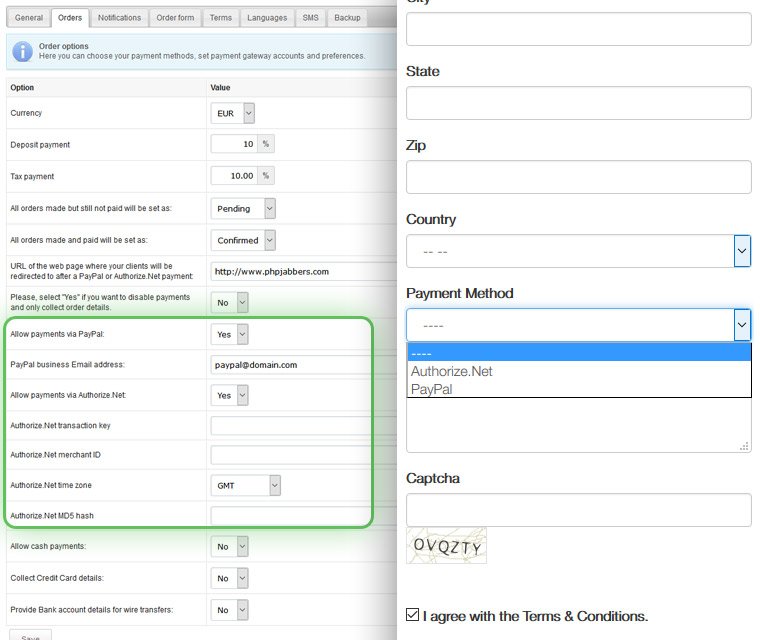
Task: Click the Tax payment value field
Action: (234, 176)
